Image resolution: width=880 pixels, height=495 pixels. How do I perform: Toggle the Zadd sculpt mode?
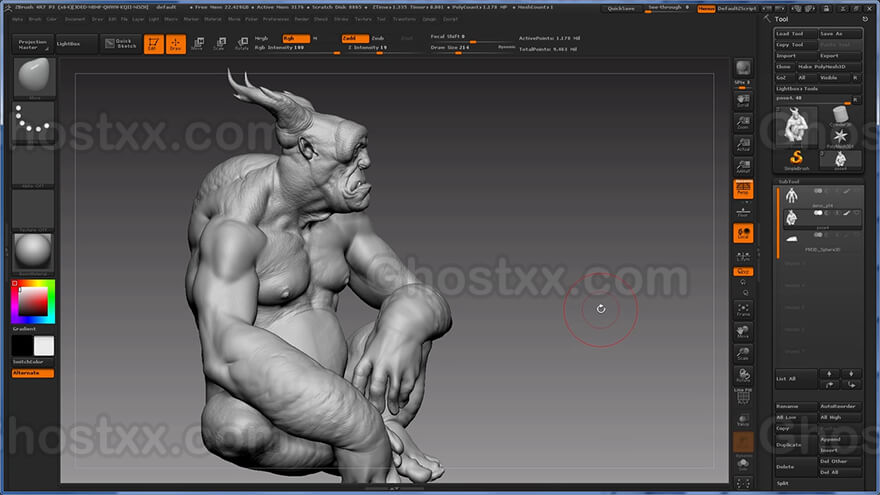pyautogui.click(x=355, y=38)
